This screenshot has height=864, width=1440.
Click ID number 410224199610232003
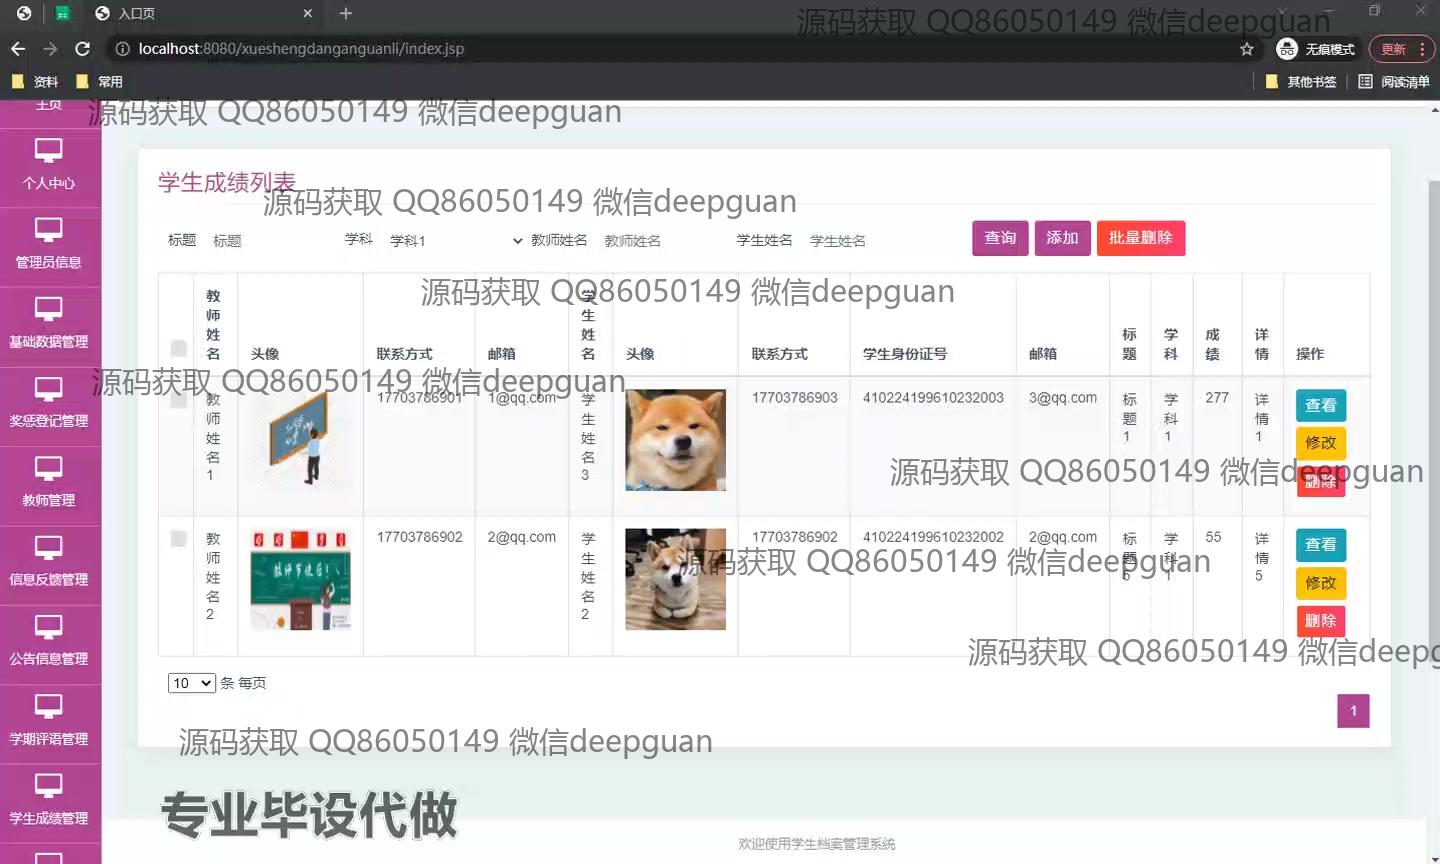(x=933, y=398)
